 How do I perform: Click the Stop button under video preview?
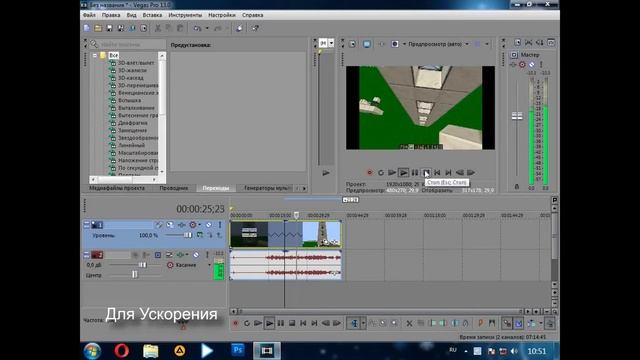click(x=426, y=173)
